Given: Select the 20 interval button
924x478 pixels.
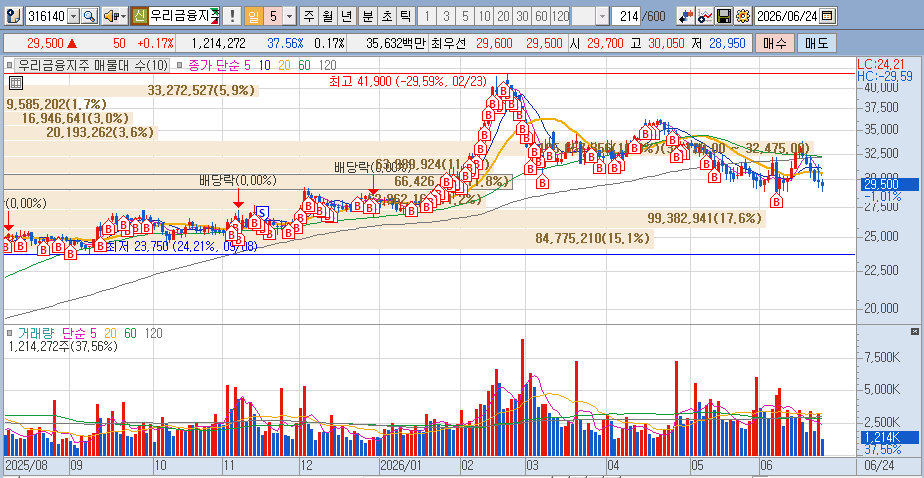Looking at the screenshot, I should (x=503, y=17).
